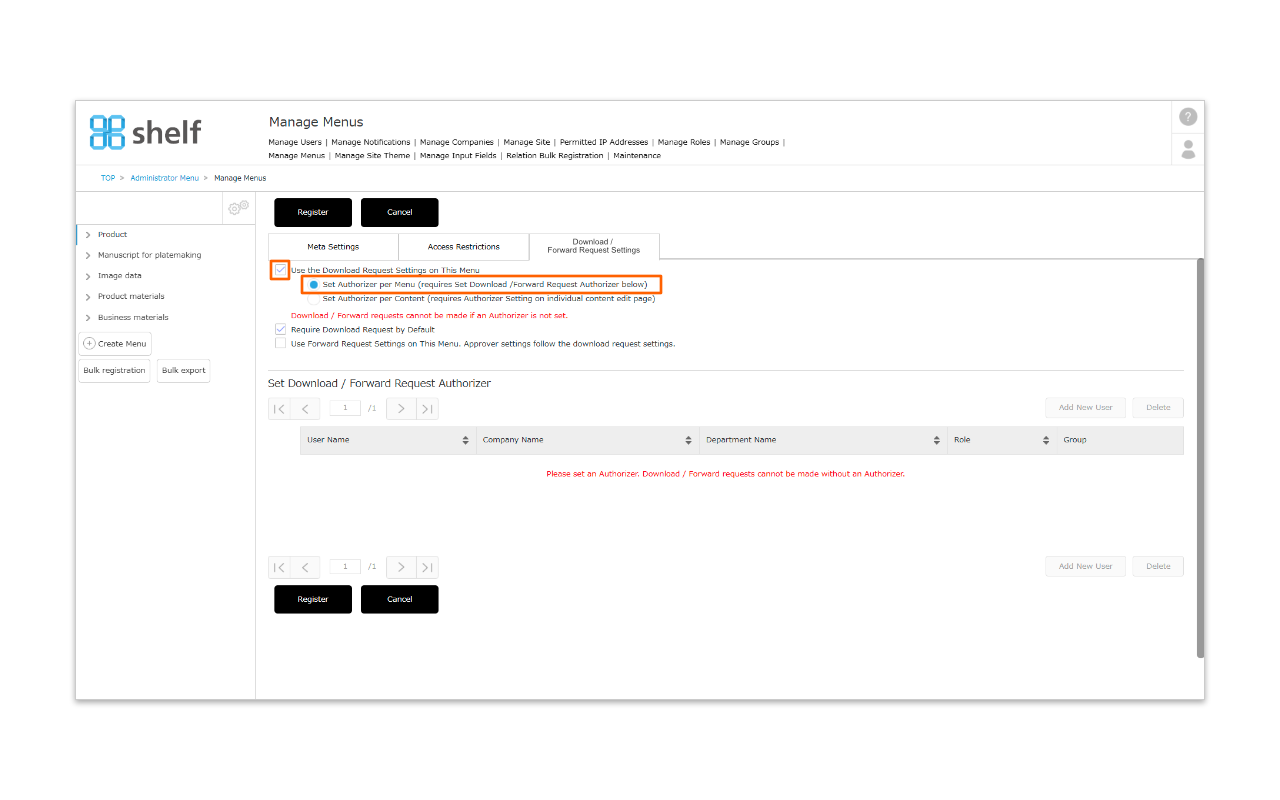Click the top Register button
The width and height of the screenshot is (1280, 800).
pyautogui.click(x=313, y=212)
